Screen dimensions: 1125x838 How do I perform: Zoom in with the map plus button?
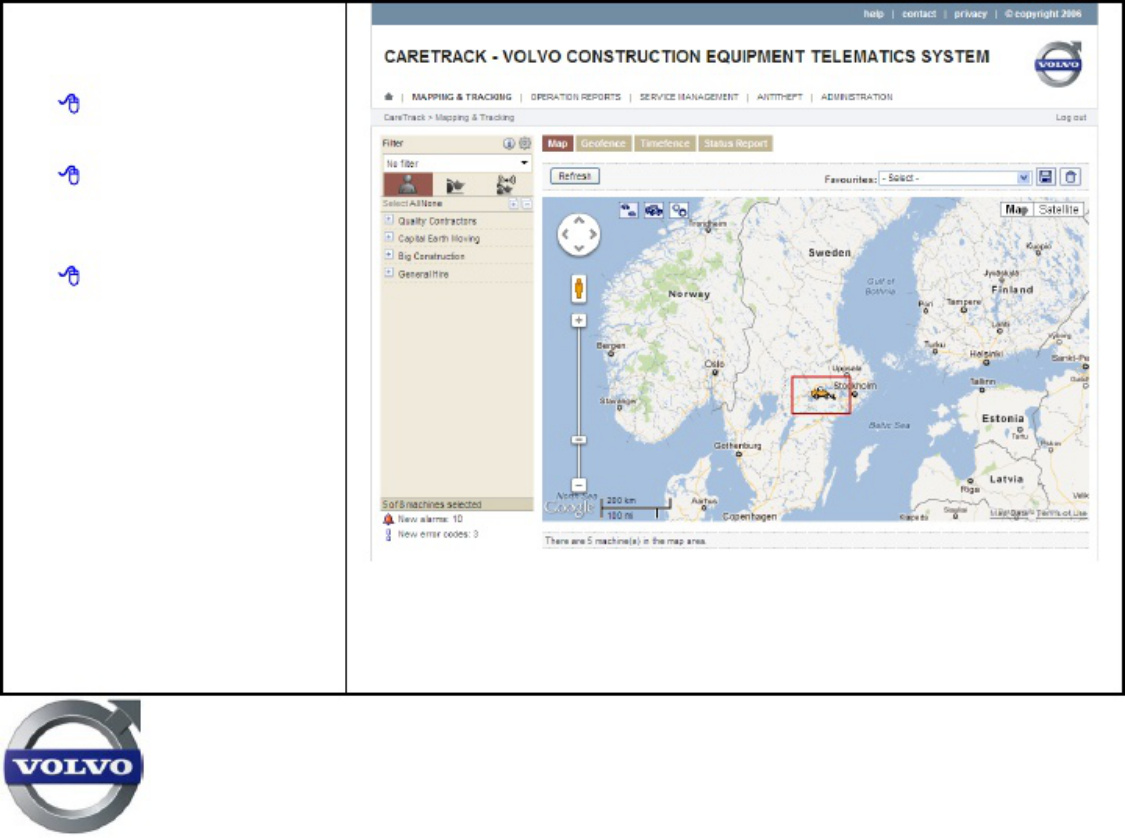pyautogui.click(x=579, y=321)
